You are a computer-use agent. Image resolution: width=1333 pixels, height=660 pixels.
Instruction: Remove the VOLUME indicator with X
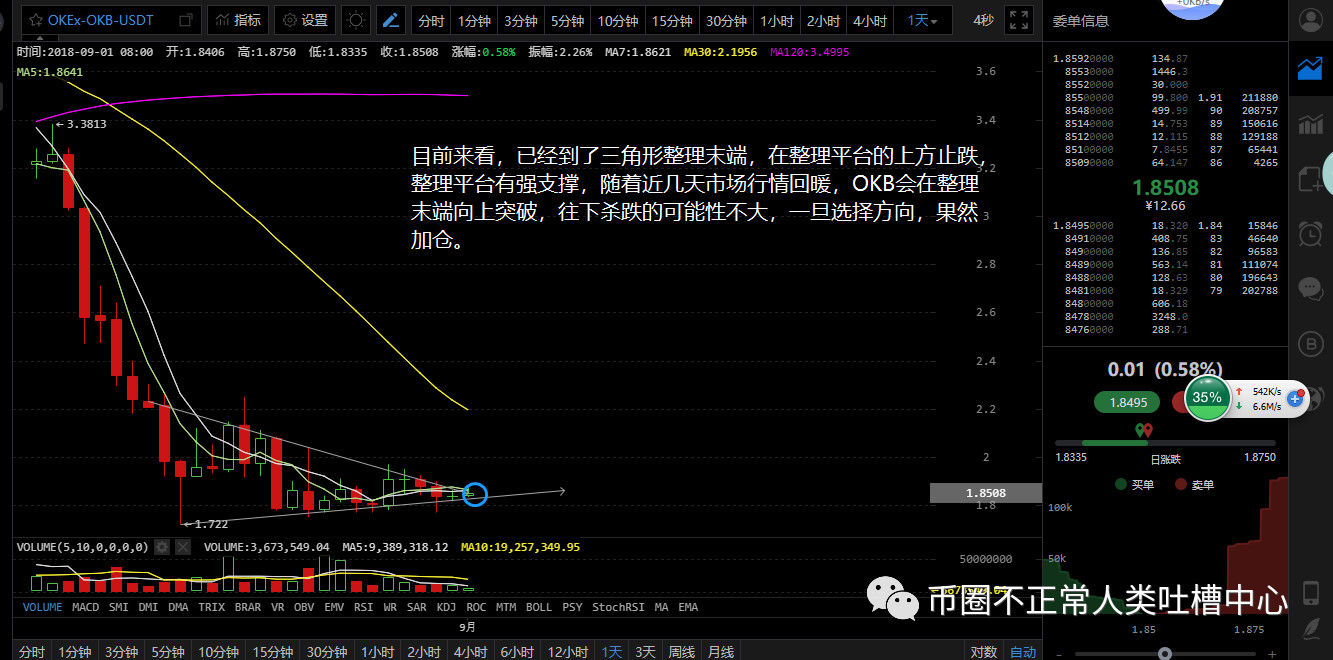point(183,547)
